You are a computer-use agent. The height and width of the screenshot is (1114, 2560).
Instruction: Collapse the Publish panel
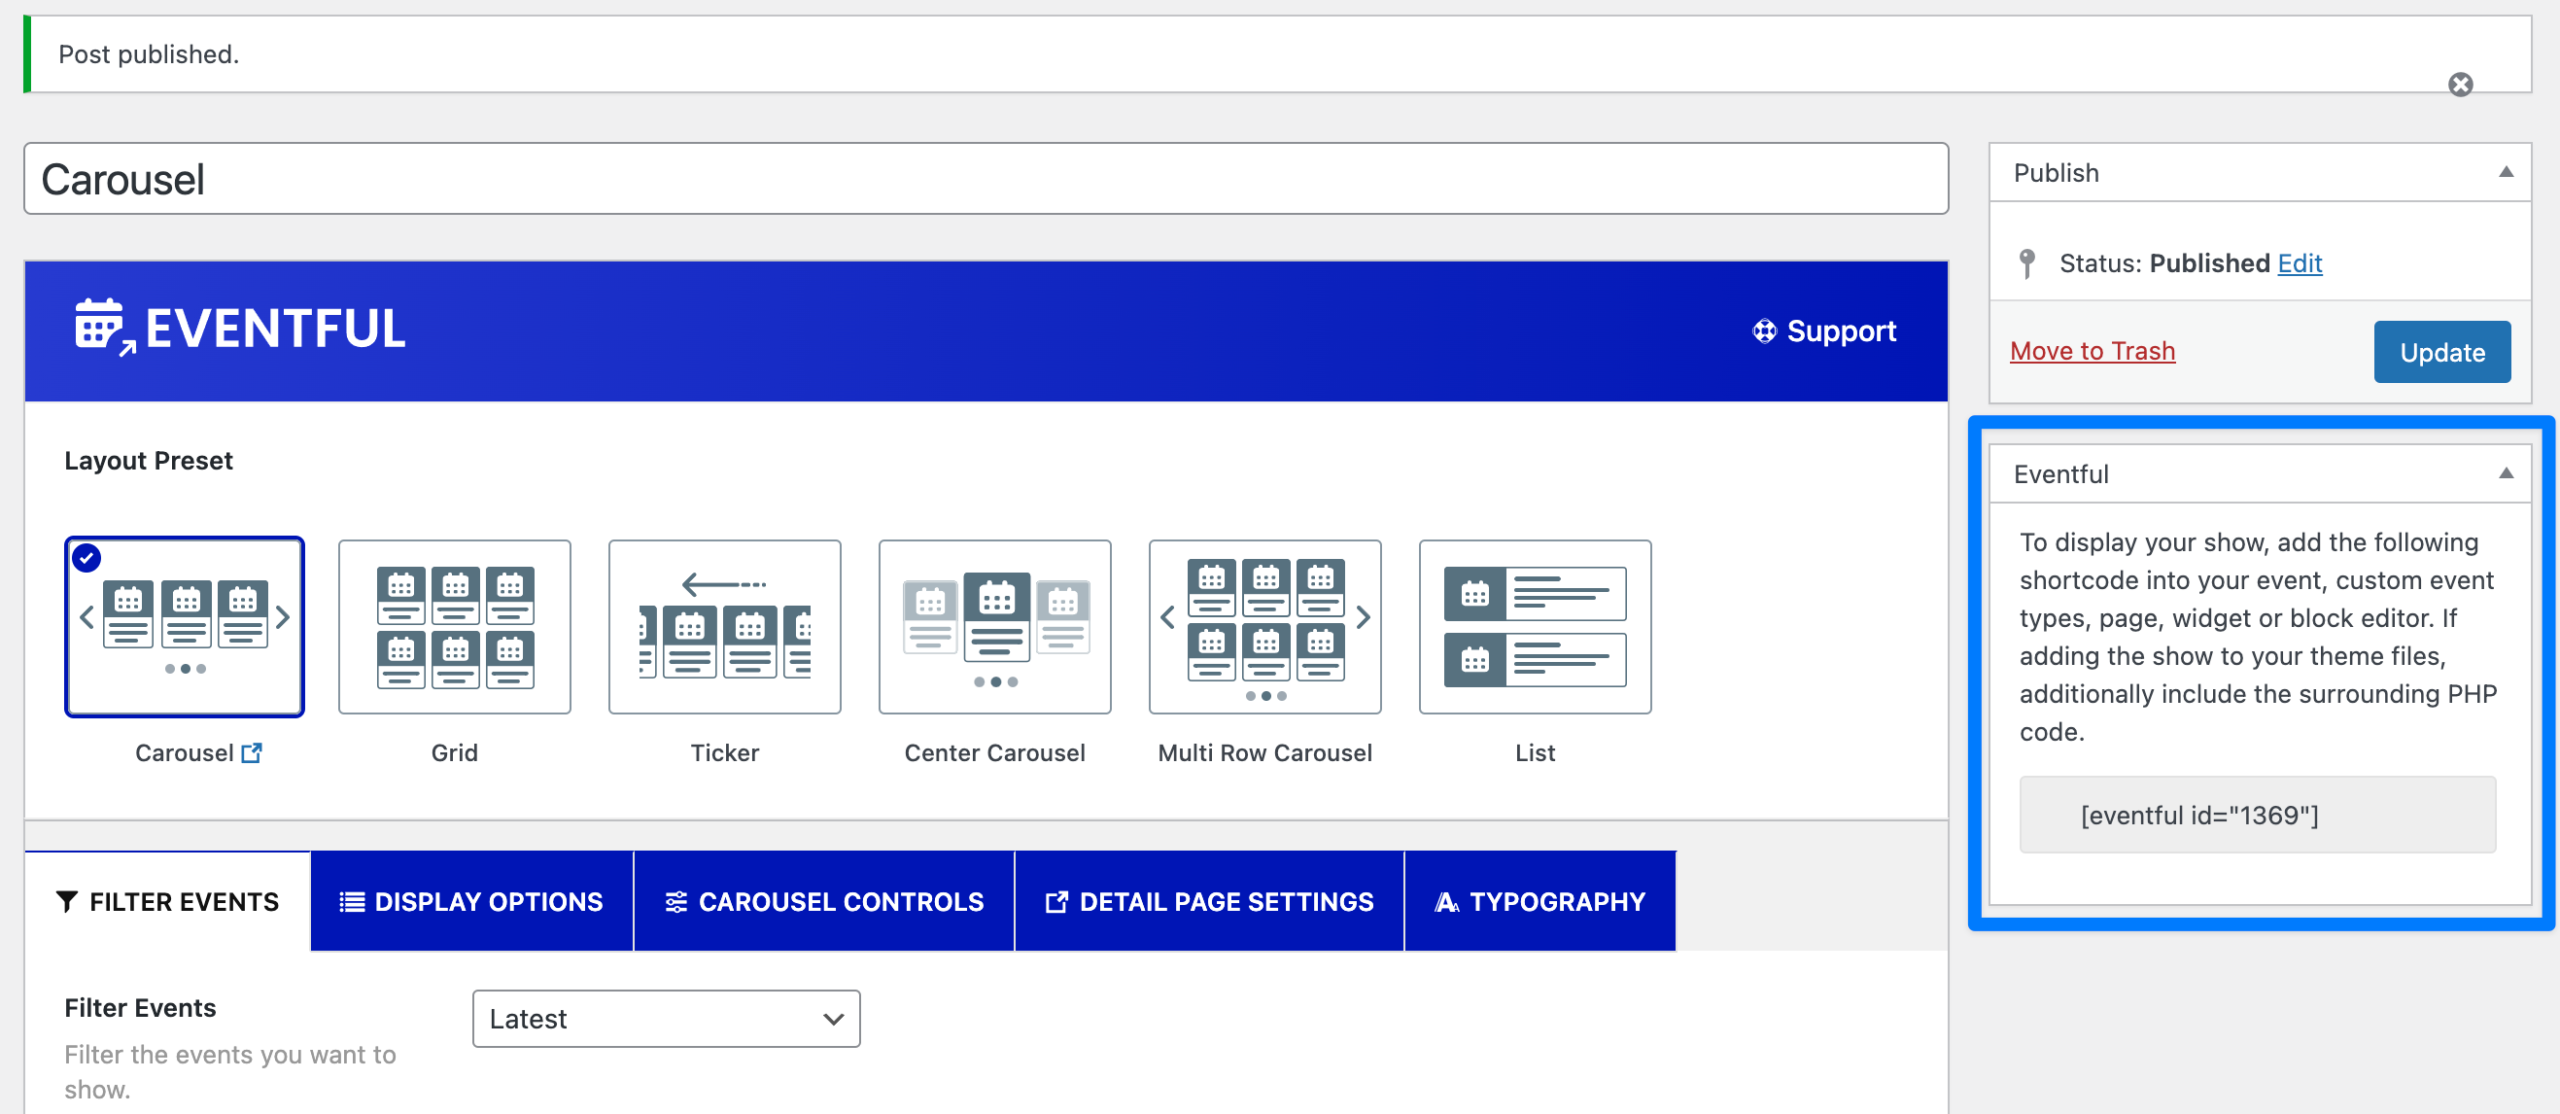coord(2506,172)
